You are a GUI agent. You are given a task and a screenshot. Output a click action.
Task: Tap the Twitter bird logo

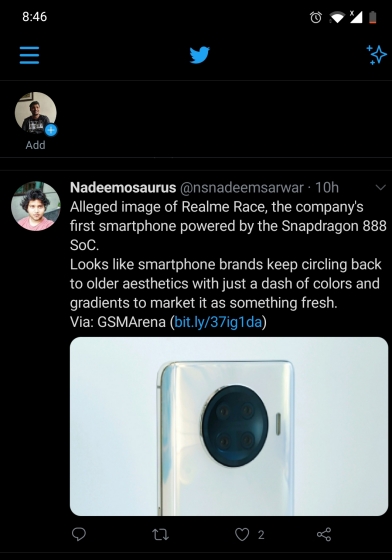click(199, 55)
